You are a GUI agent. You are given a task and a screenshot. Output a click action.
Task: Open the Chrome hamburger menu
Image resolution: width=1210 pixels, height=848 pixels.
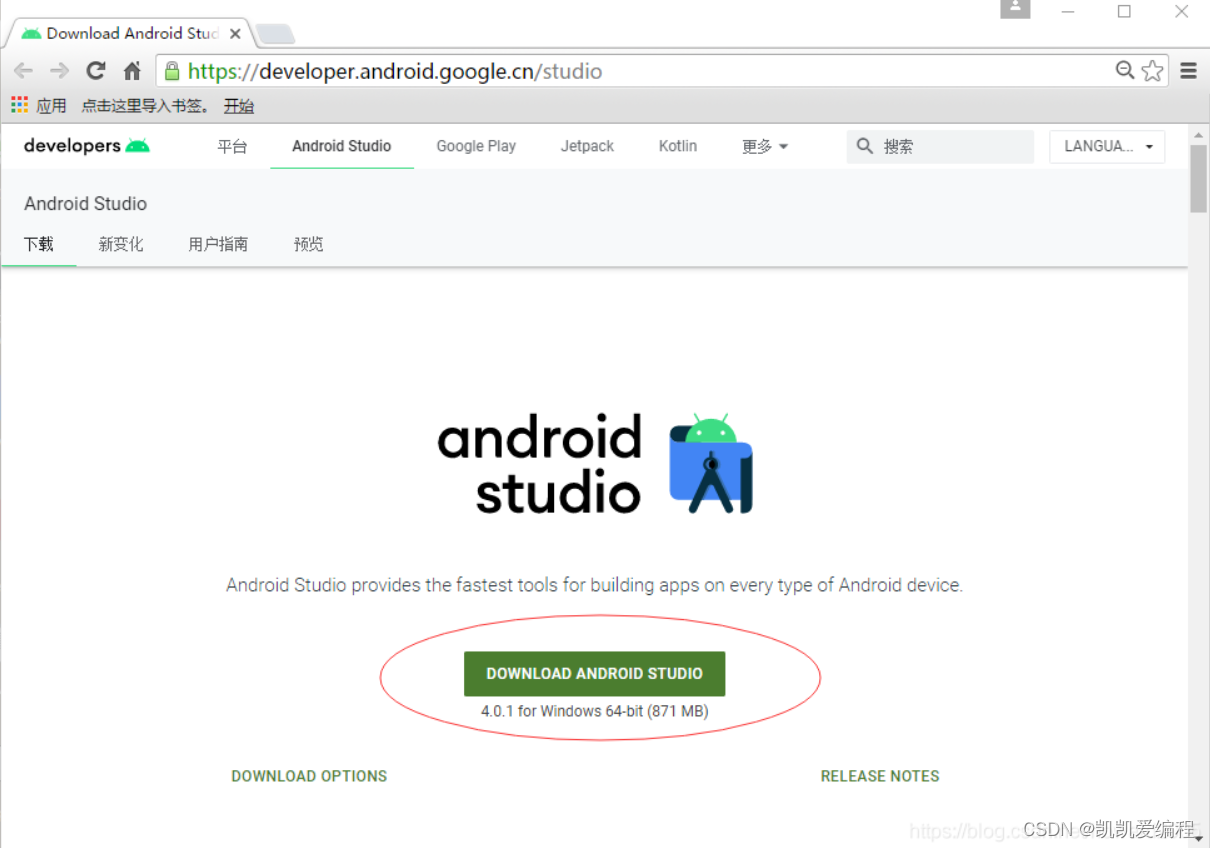pos(1188,71)
